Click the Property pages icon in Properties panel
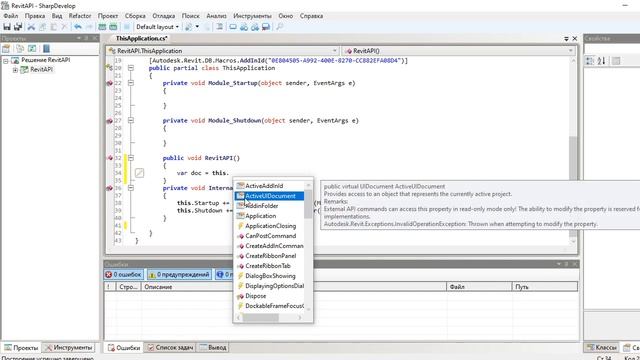640x360 pixels. [616, 61]
